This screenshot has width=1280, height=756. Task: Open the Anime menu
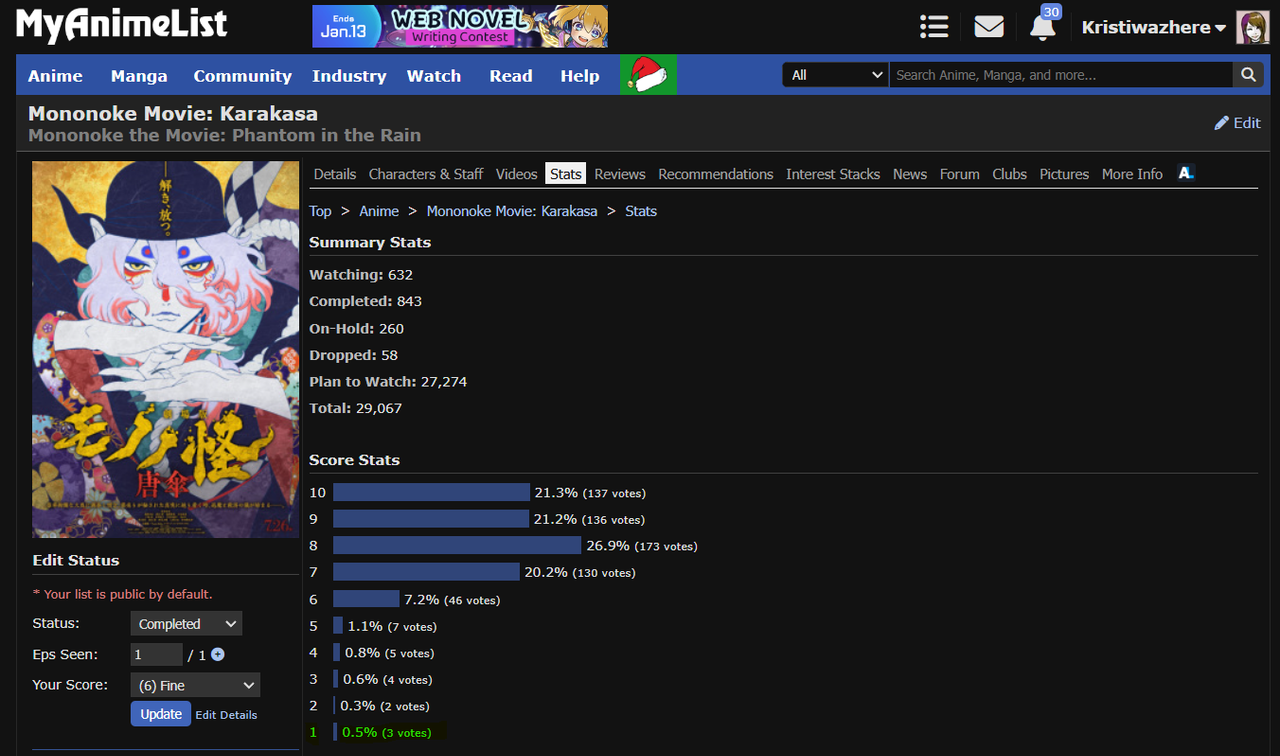[x=56, y=76]
